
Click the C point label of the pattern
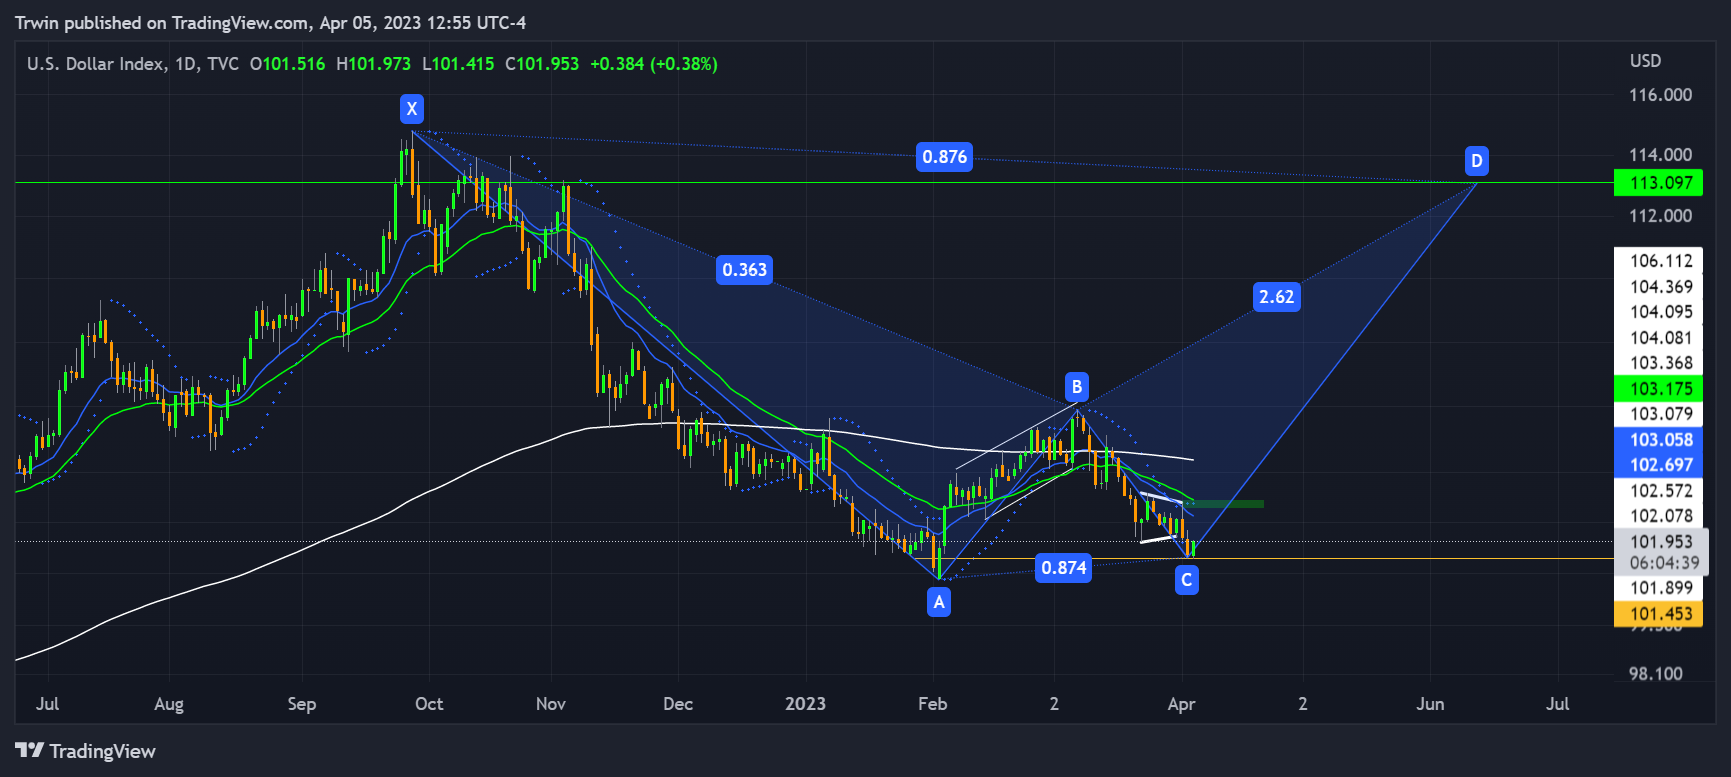1186,580
